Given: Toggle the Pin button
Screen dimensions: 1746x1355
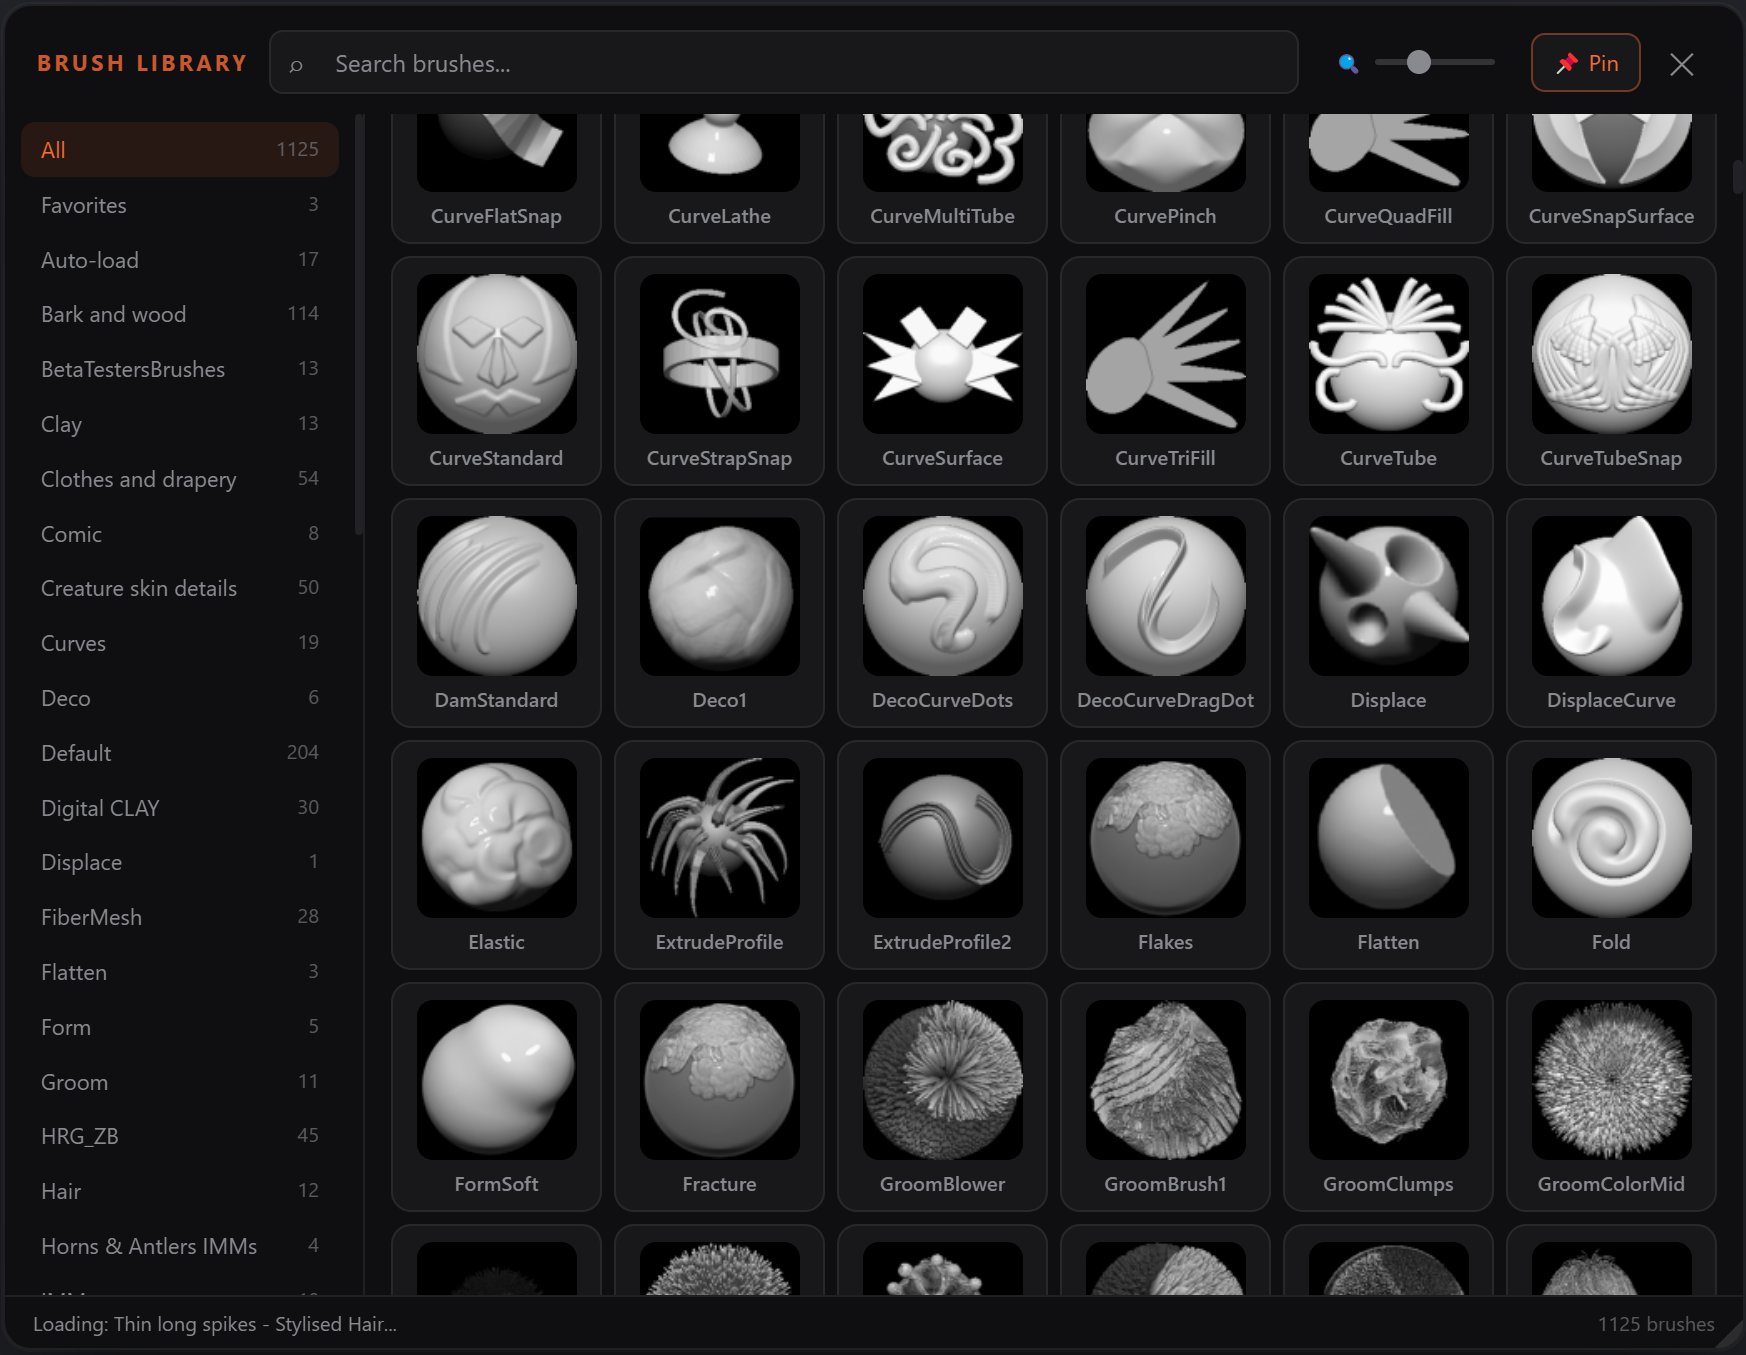Looking at the screenshot, I should 1585,63.
